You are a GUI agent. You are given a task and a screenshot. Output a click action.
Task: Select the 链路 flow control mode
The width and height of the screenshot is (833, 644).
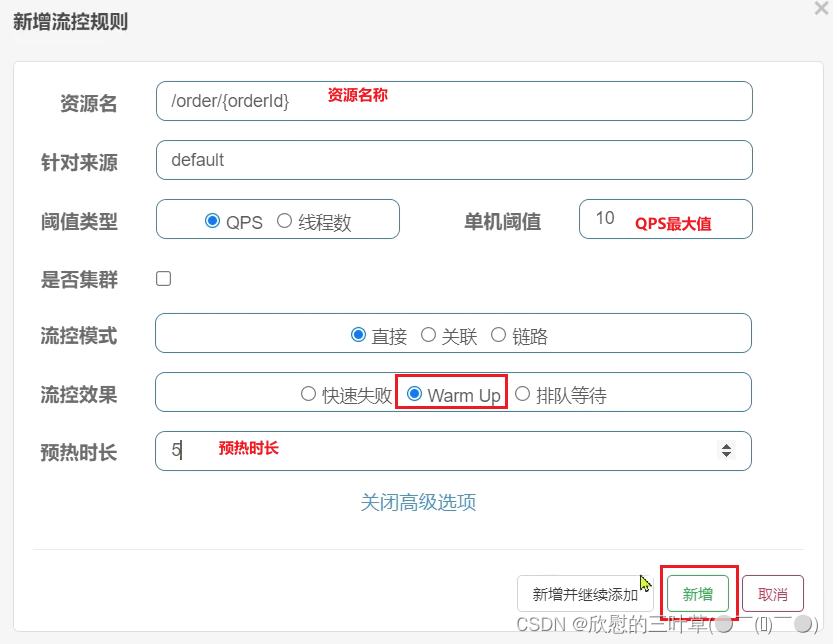tap(498, 334)
